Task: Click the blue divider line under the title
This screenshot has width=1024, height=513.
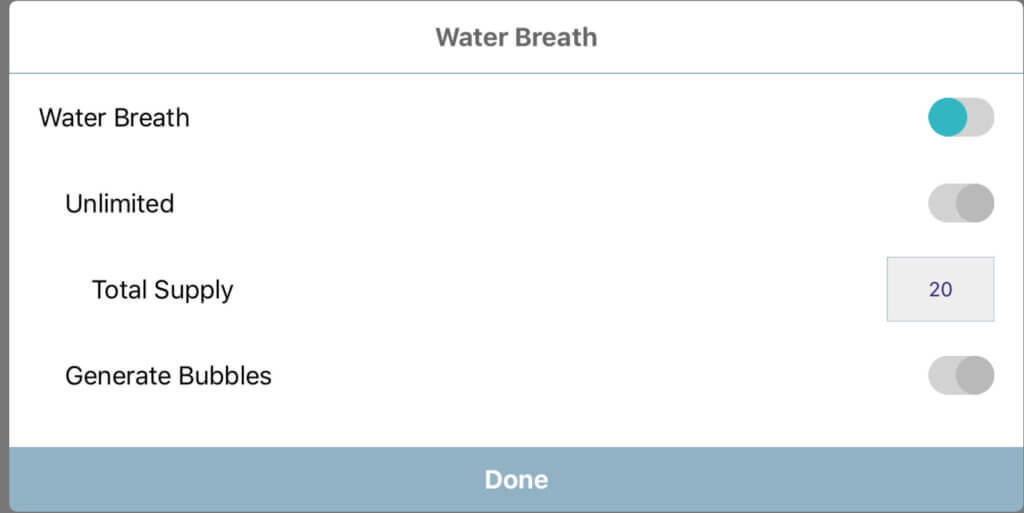Action: point(516,73)
